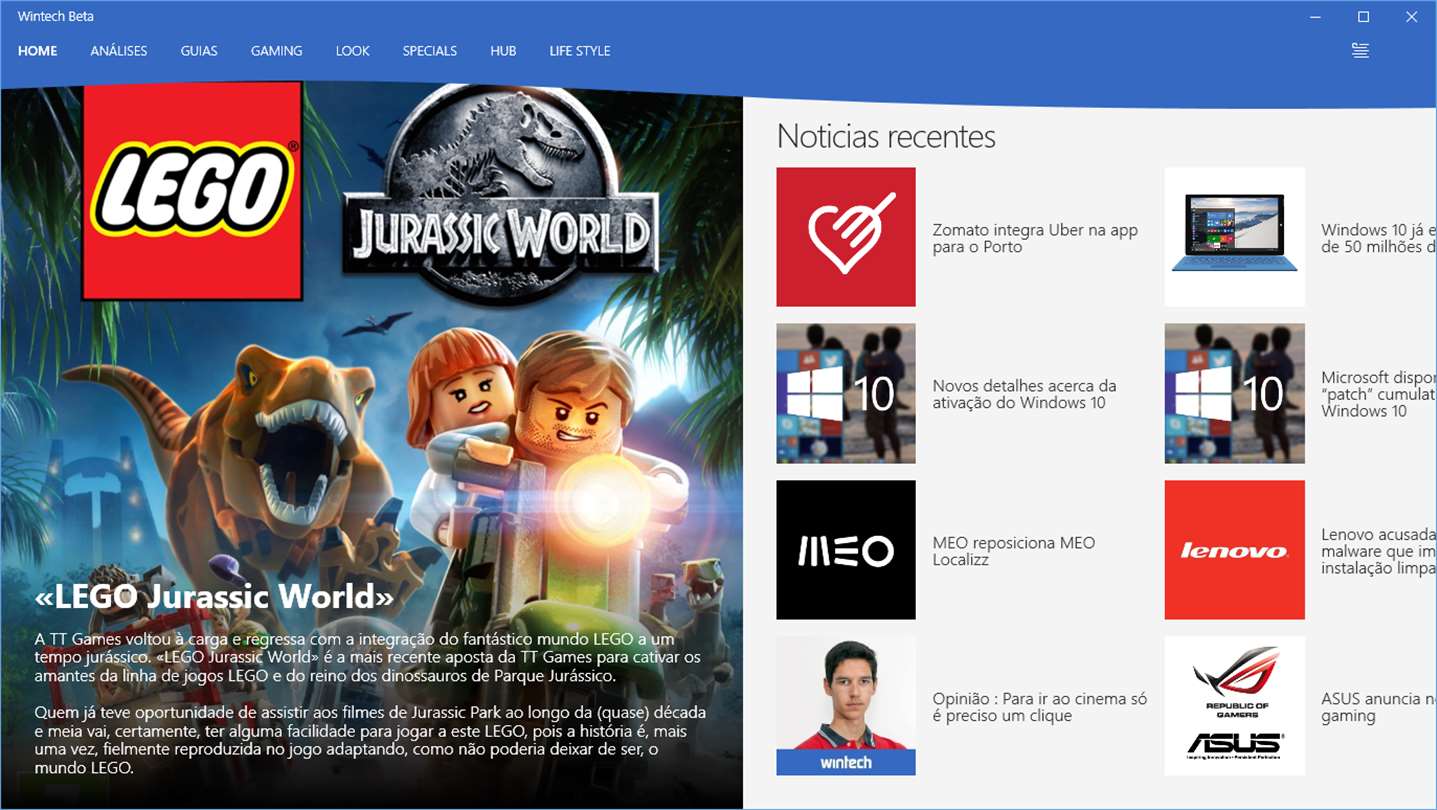Viewport: 1437px width, 810px height.
Task: Open the 'Windows 10 já e' headline
Action: 1378,238
